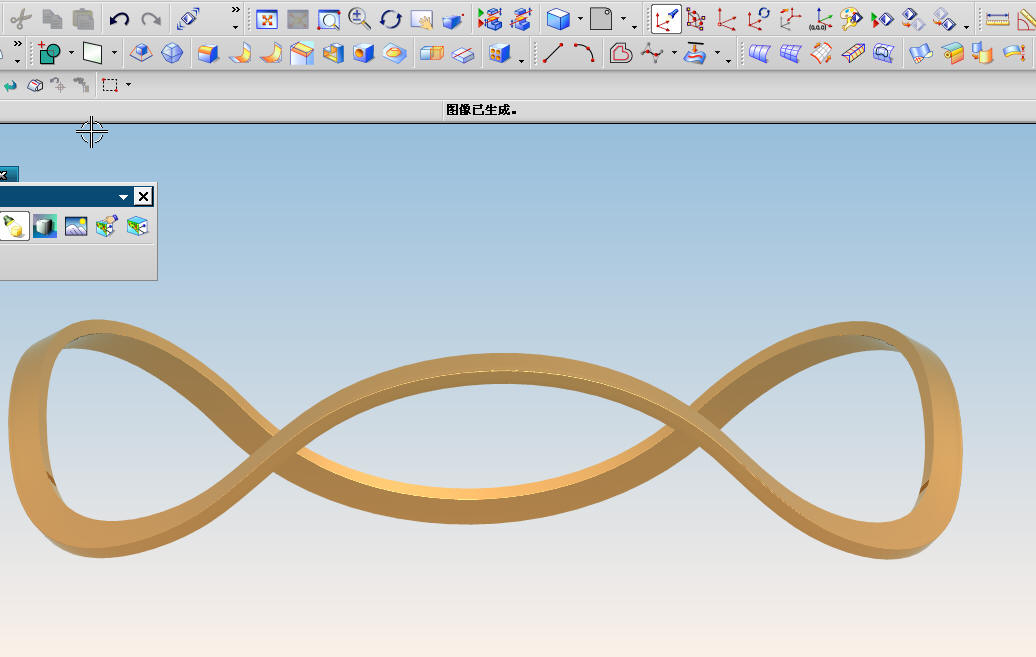Click the color palette paint icon
The image size is (1036, 657).
(x=851, y=19)
